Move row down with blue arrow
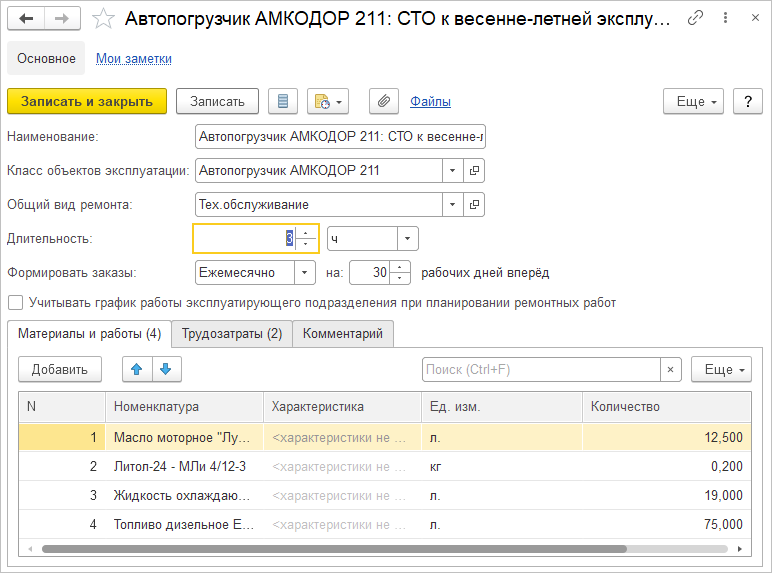 pos(167,369)
